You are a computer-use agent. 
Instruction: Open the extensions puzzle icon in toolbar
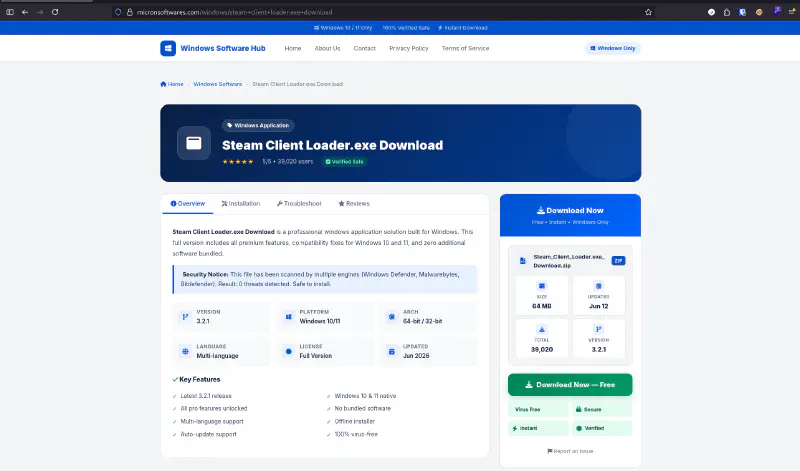tap(727, 12)
